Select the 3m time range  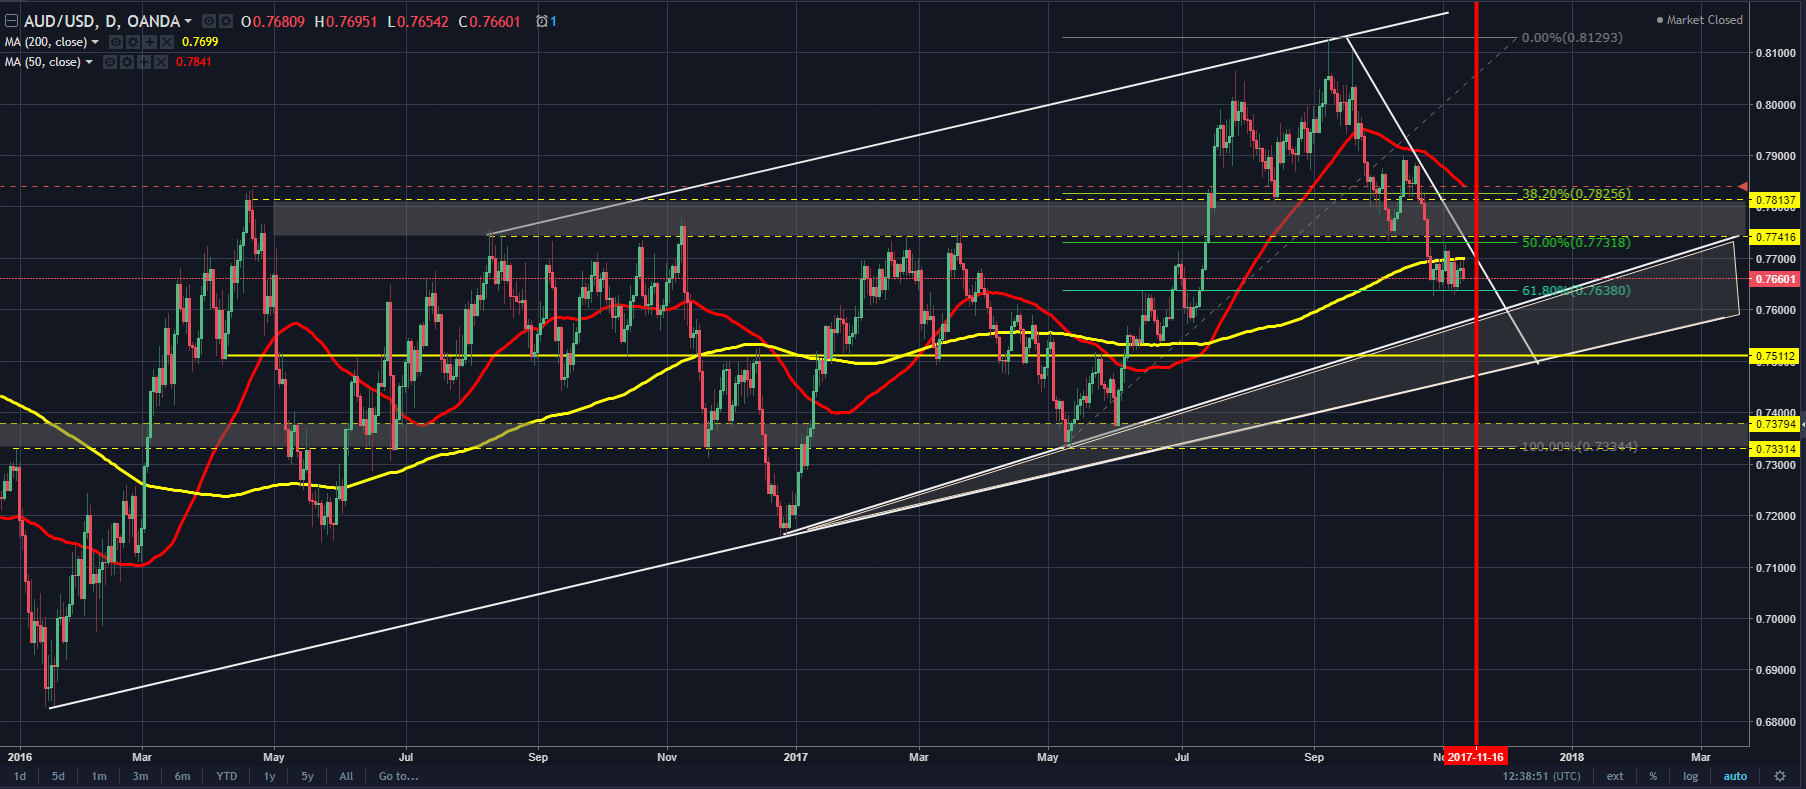point(140,776)
